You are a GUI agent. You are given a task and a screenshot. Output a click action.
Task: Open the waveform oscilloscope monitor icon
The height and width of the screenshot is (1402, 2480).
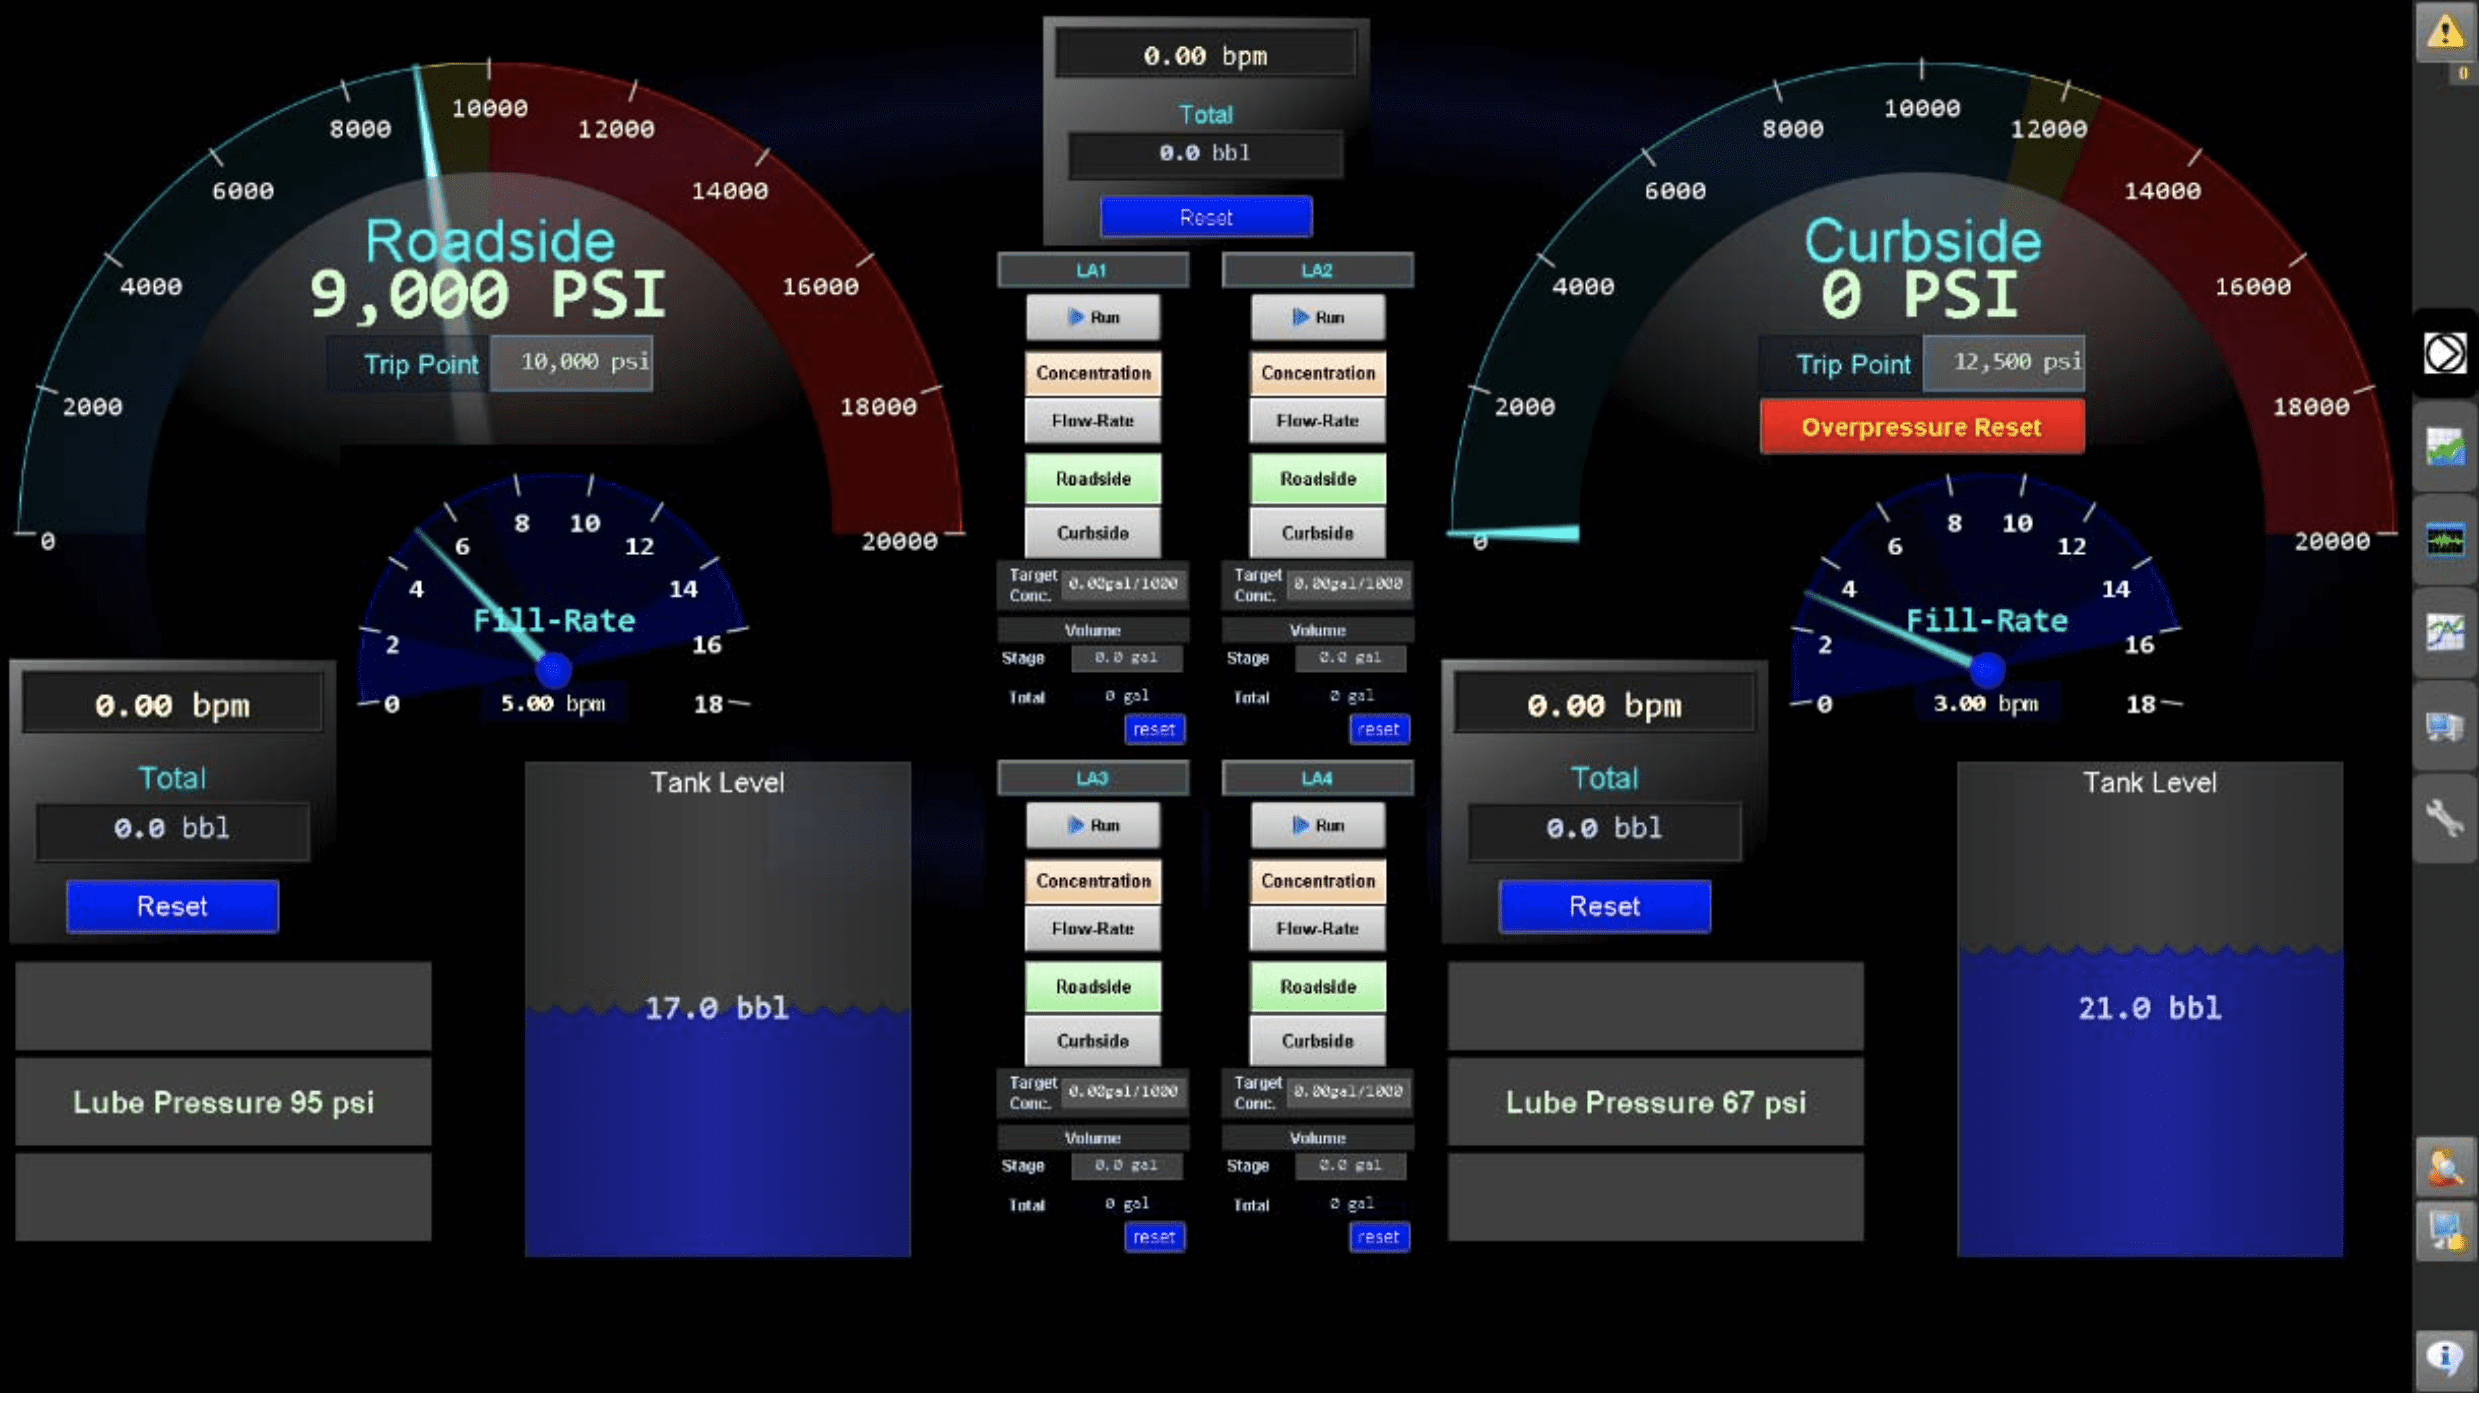click(2446, 541)
